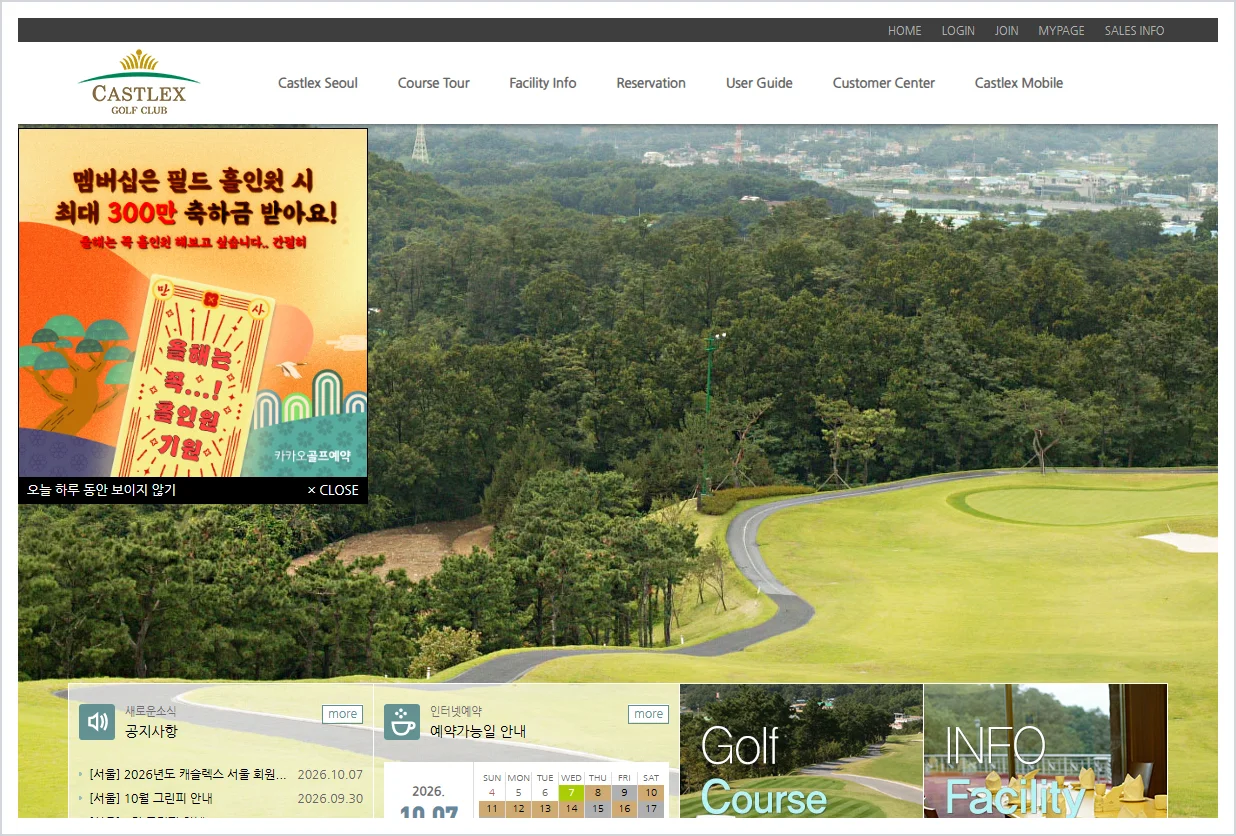This screenshot has height=836, width=1236.
Task: Click the hole-in-one promotion popup banner
Action: (193, 303)
